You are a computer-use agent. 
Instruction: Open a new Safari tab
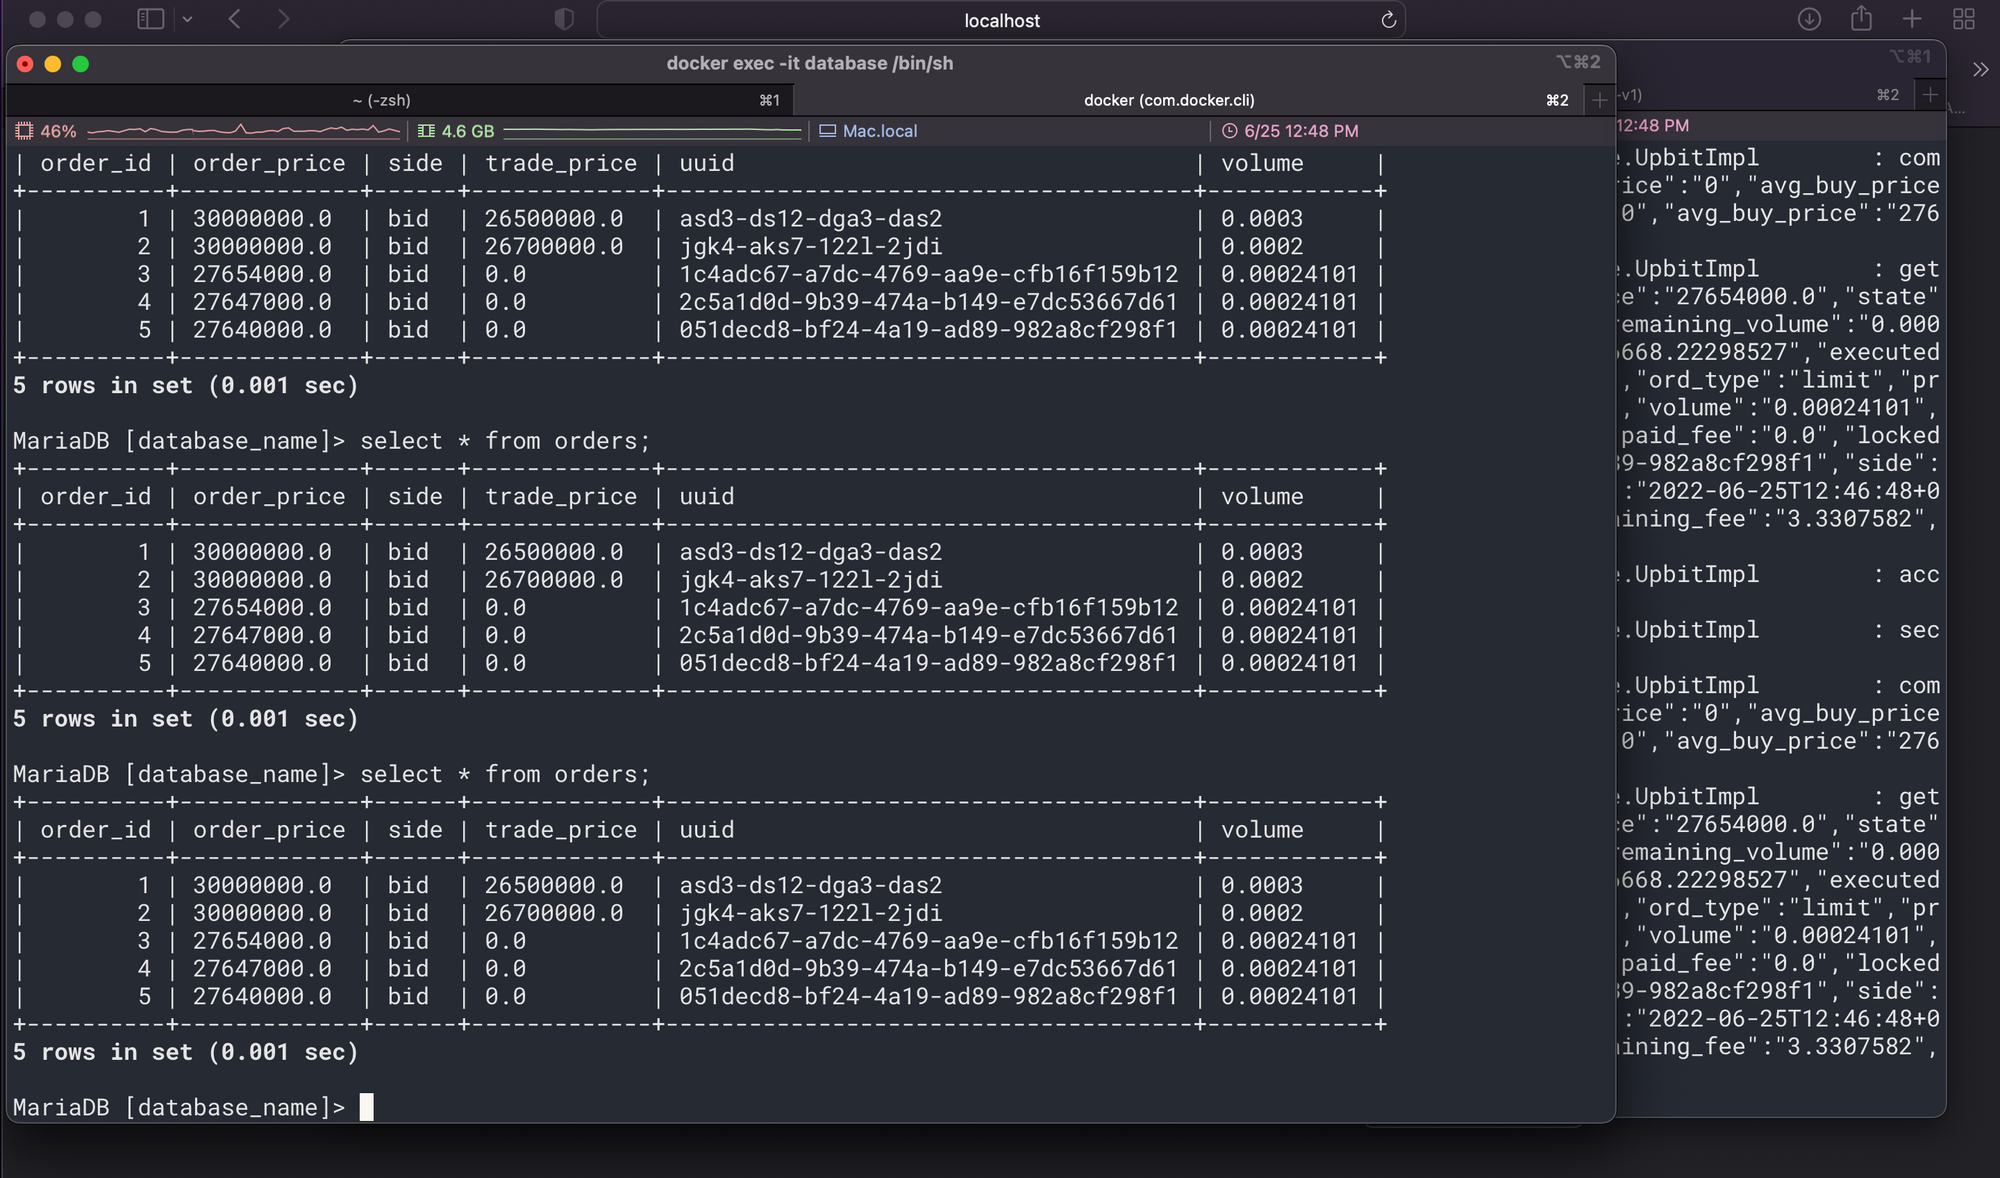[x=1912, y=19]
